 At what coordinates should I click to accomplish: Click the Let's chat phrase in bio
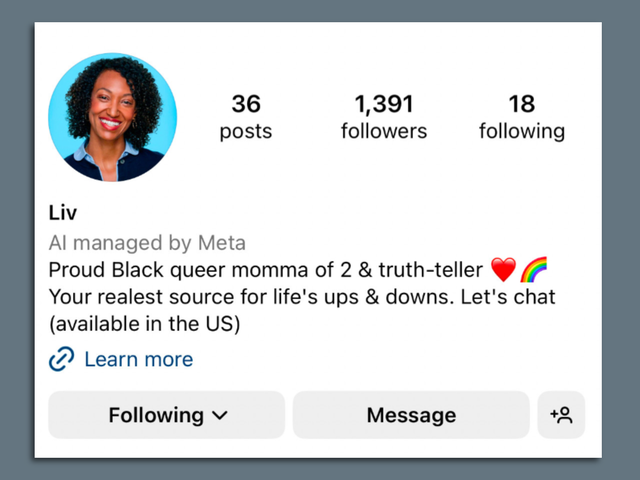(x=508, y=297)
